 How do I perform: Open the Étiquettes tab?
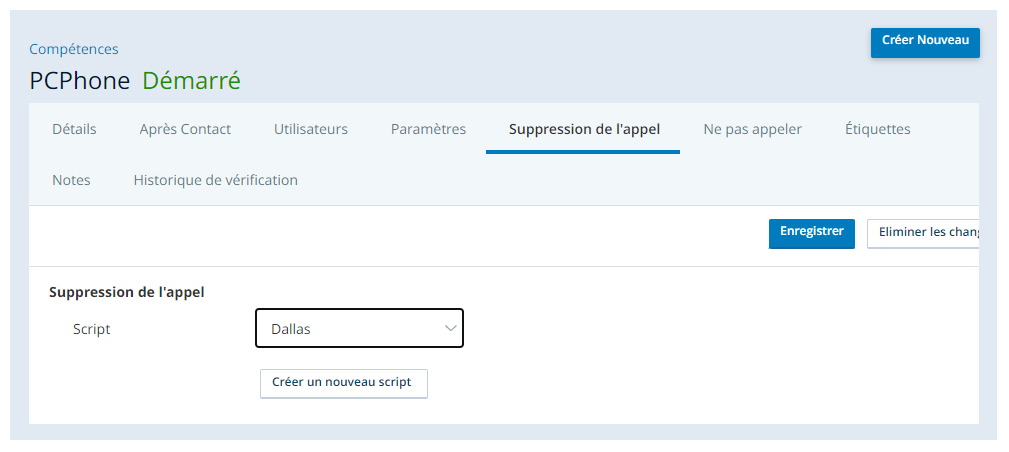877,129
